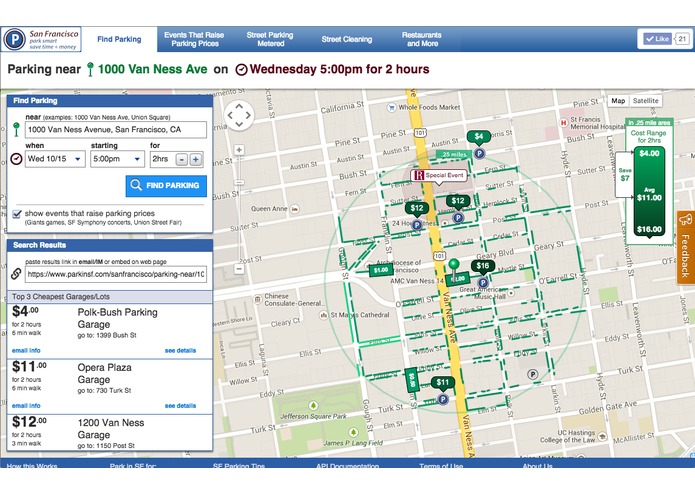Switch to Satellite view
Image resolution: width=695 pixels, height=494 pixels.
tap(645, 101)
